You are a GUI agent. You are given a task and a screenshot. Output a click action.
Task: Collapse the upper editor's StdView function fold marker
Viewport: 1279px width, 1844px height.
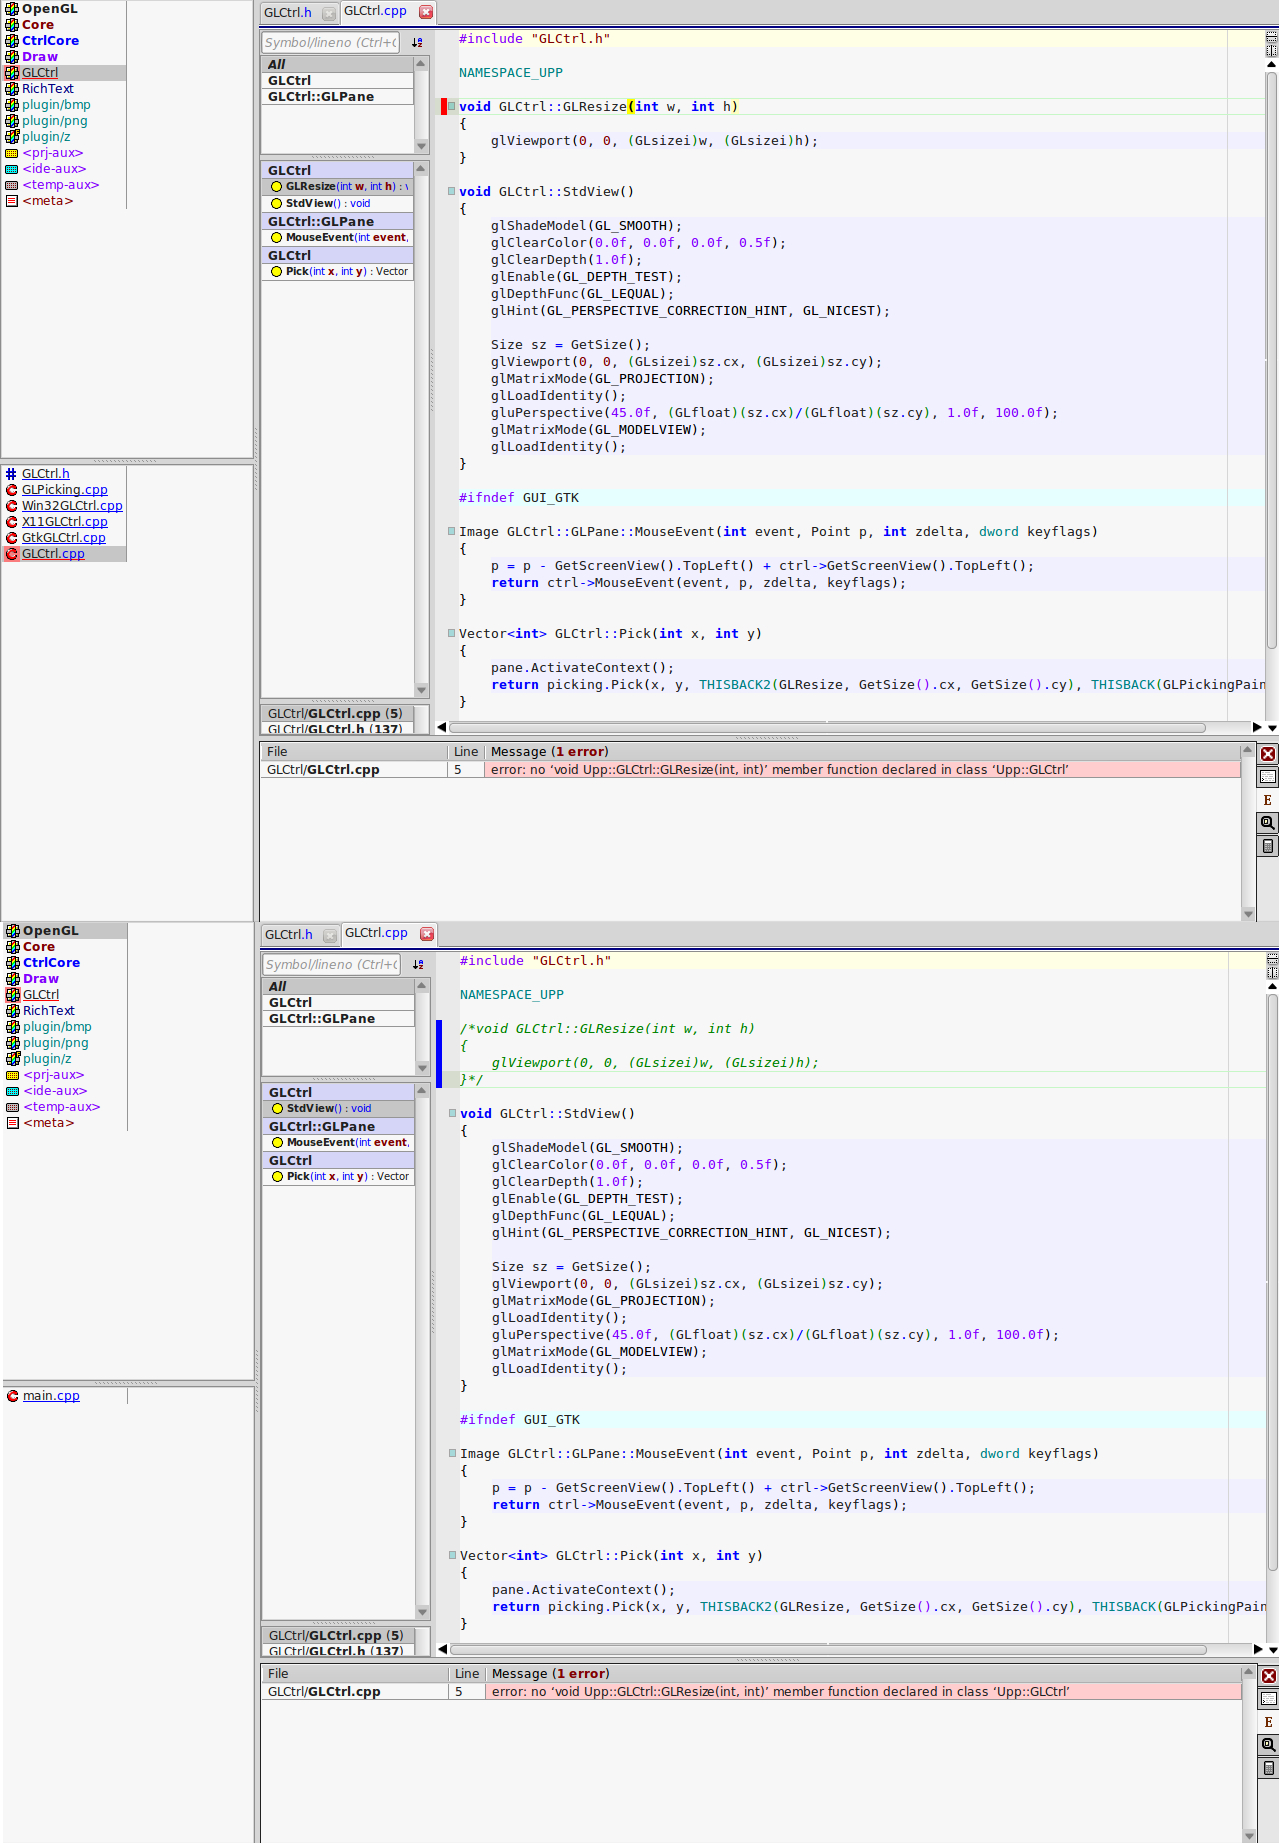(x=452, y=192)
